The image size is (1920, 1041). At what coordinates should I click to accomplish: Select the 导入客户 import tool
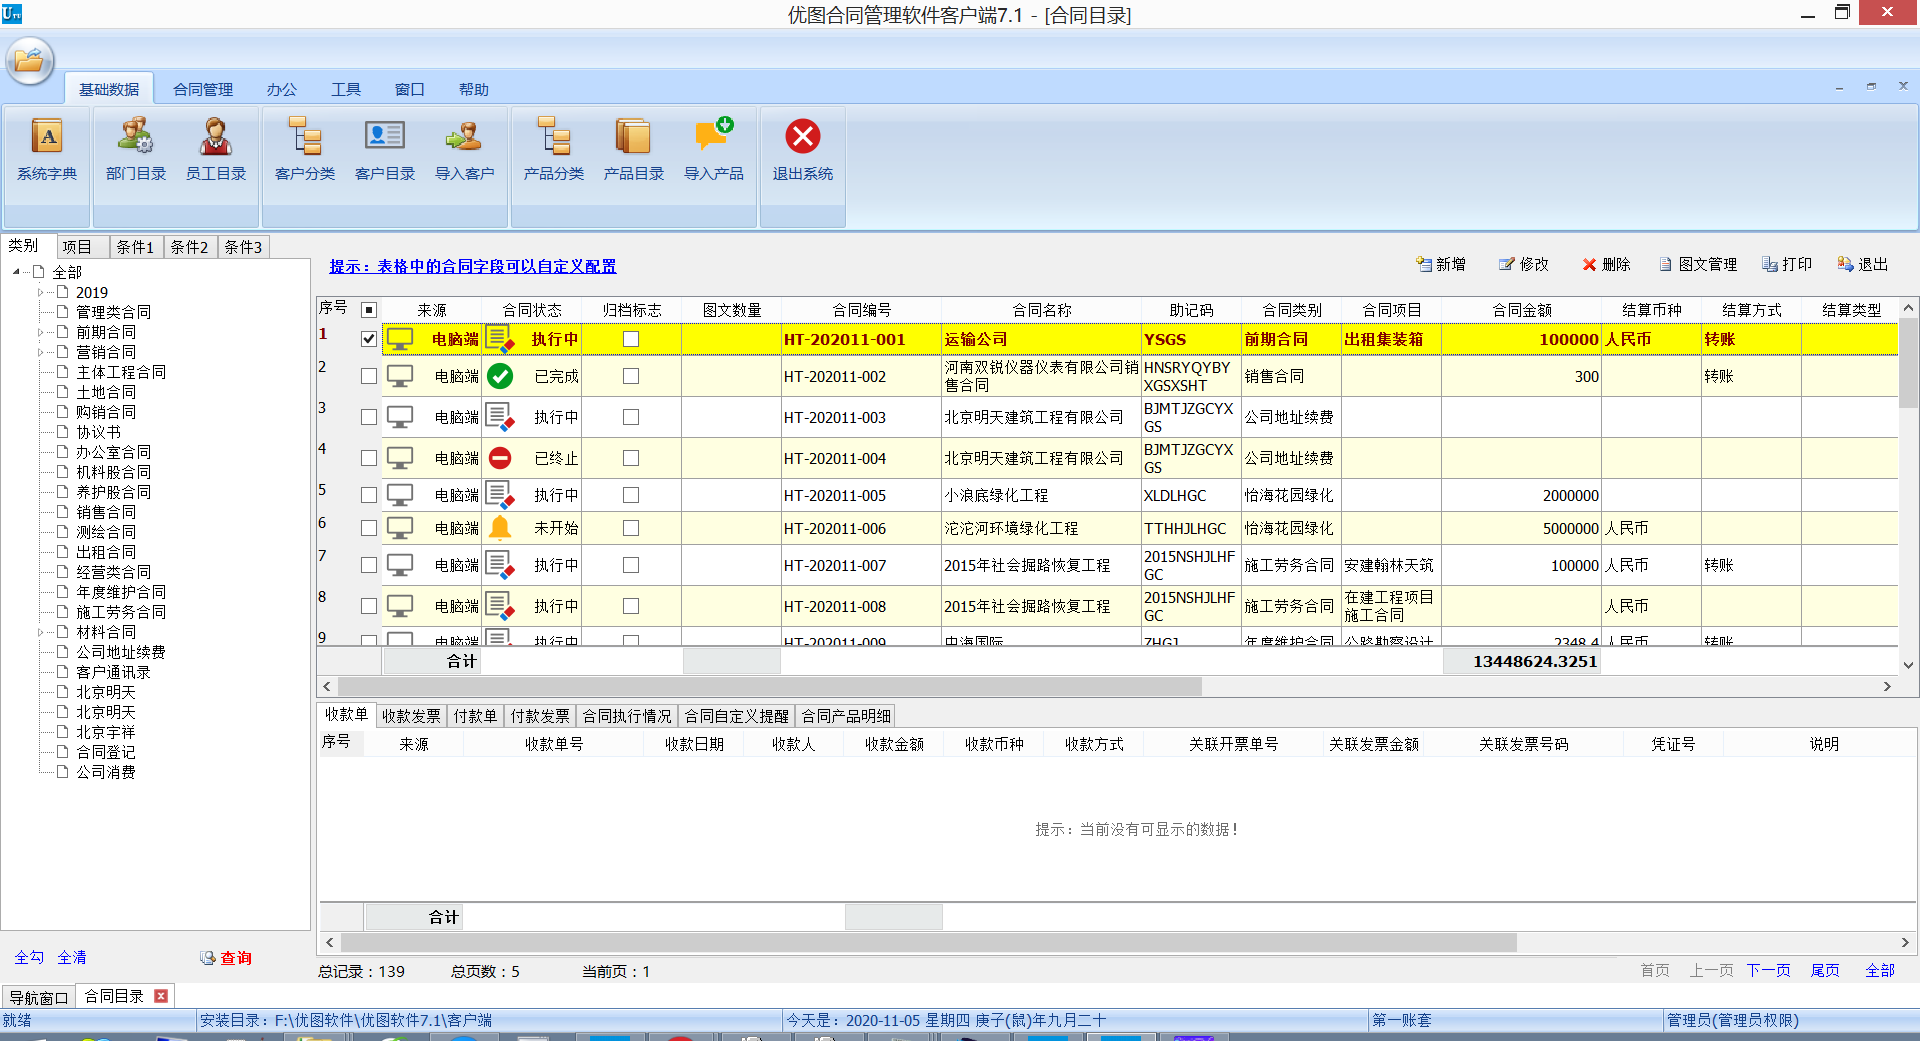click(464, 150)
